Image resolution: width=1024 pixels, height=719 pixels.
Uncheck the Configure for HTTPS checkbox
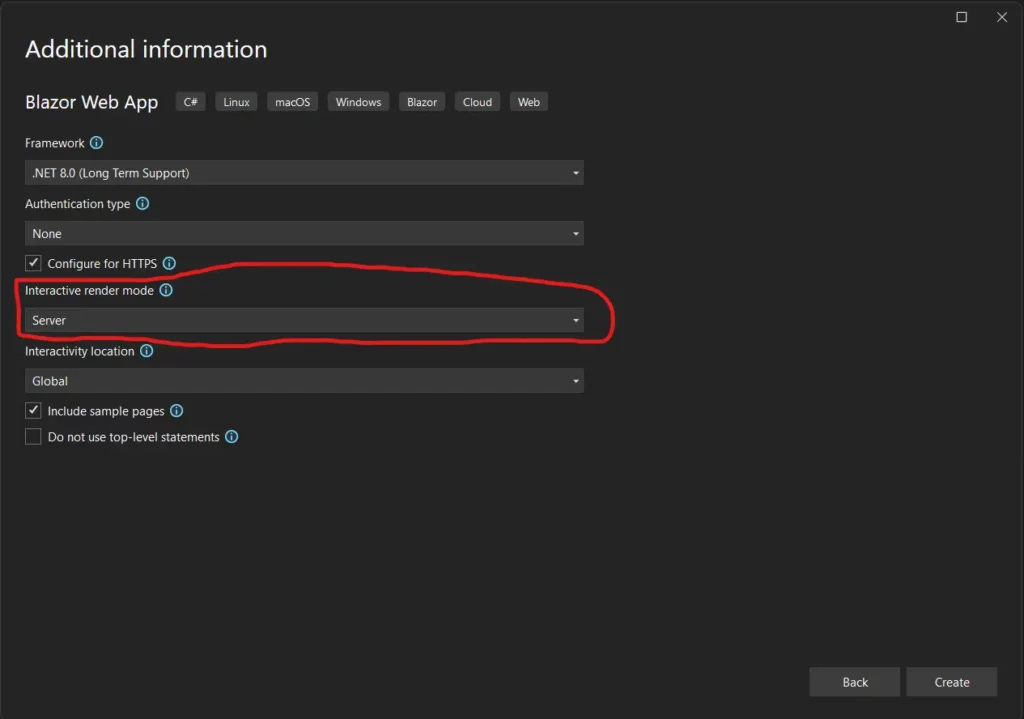click(x=33, y=263)
